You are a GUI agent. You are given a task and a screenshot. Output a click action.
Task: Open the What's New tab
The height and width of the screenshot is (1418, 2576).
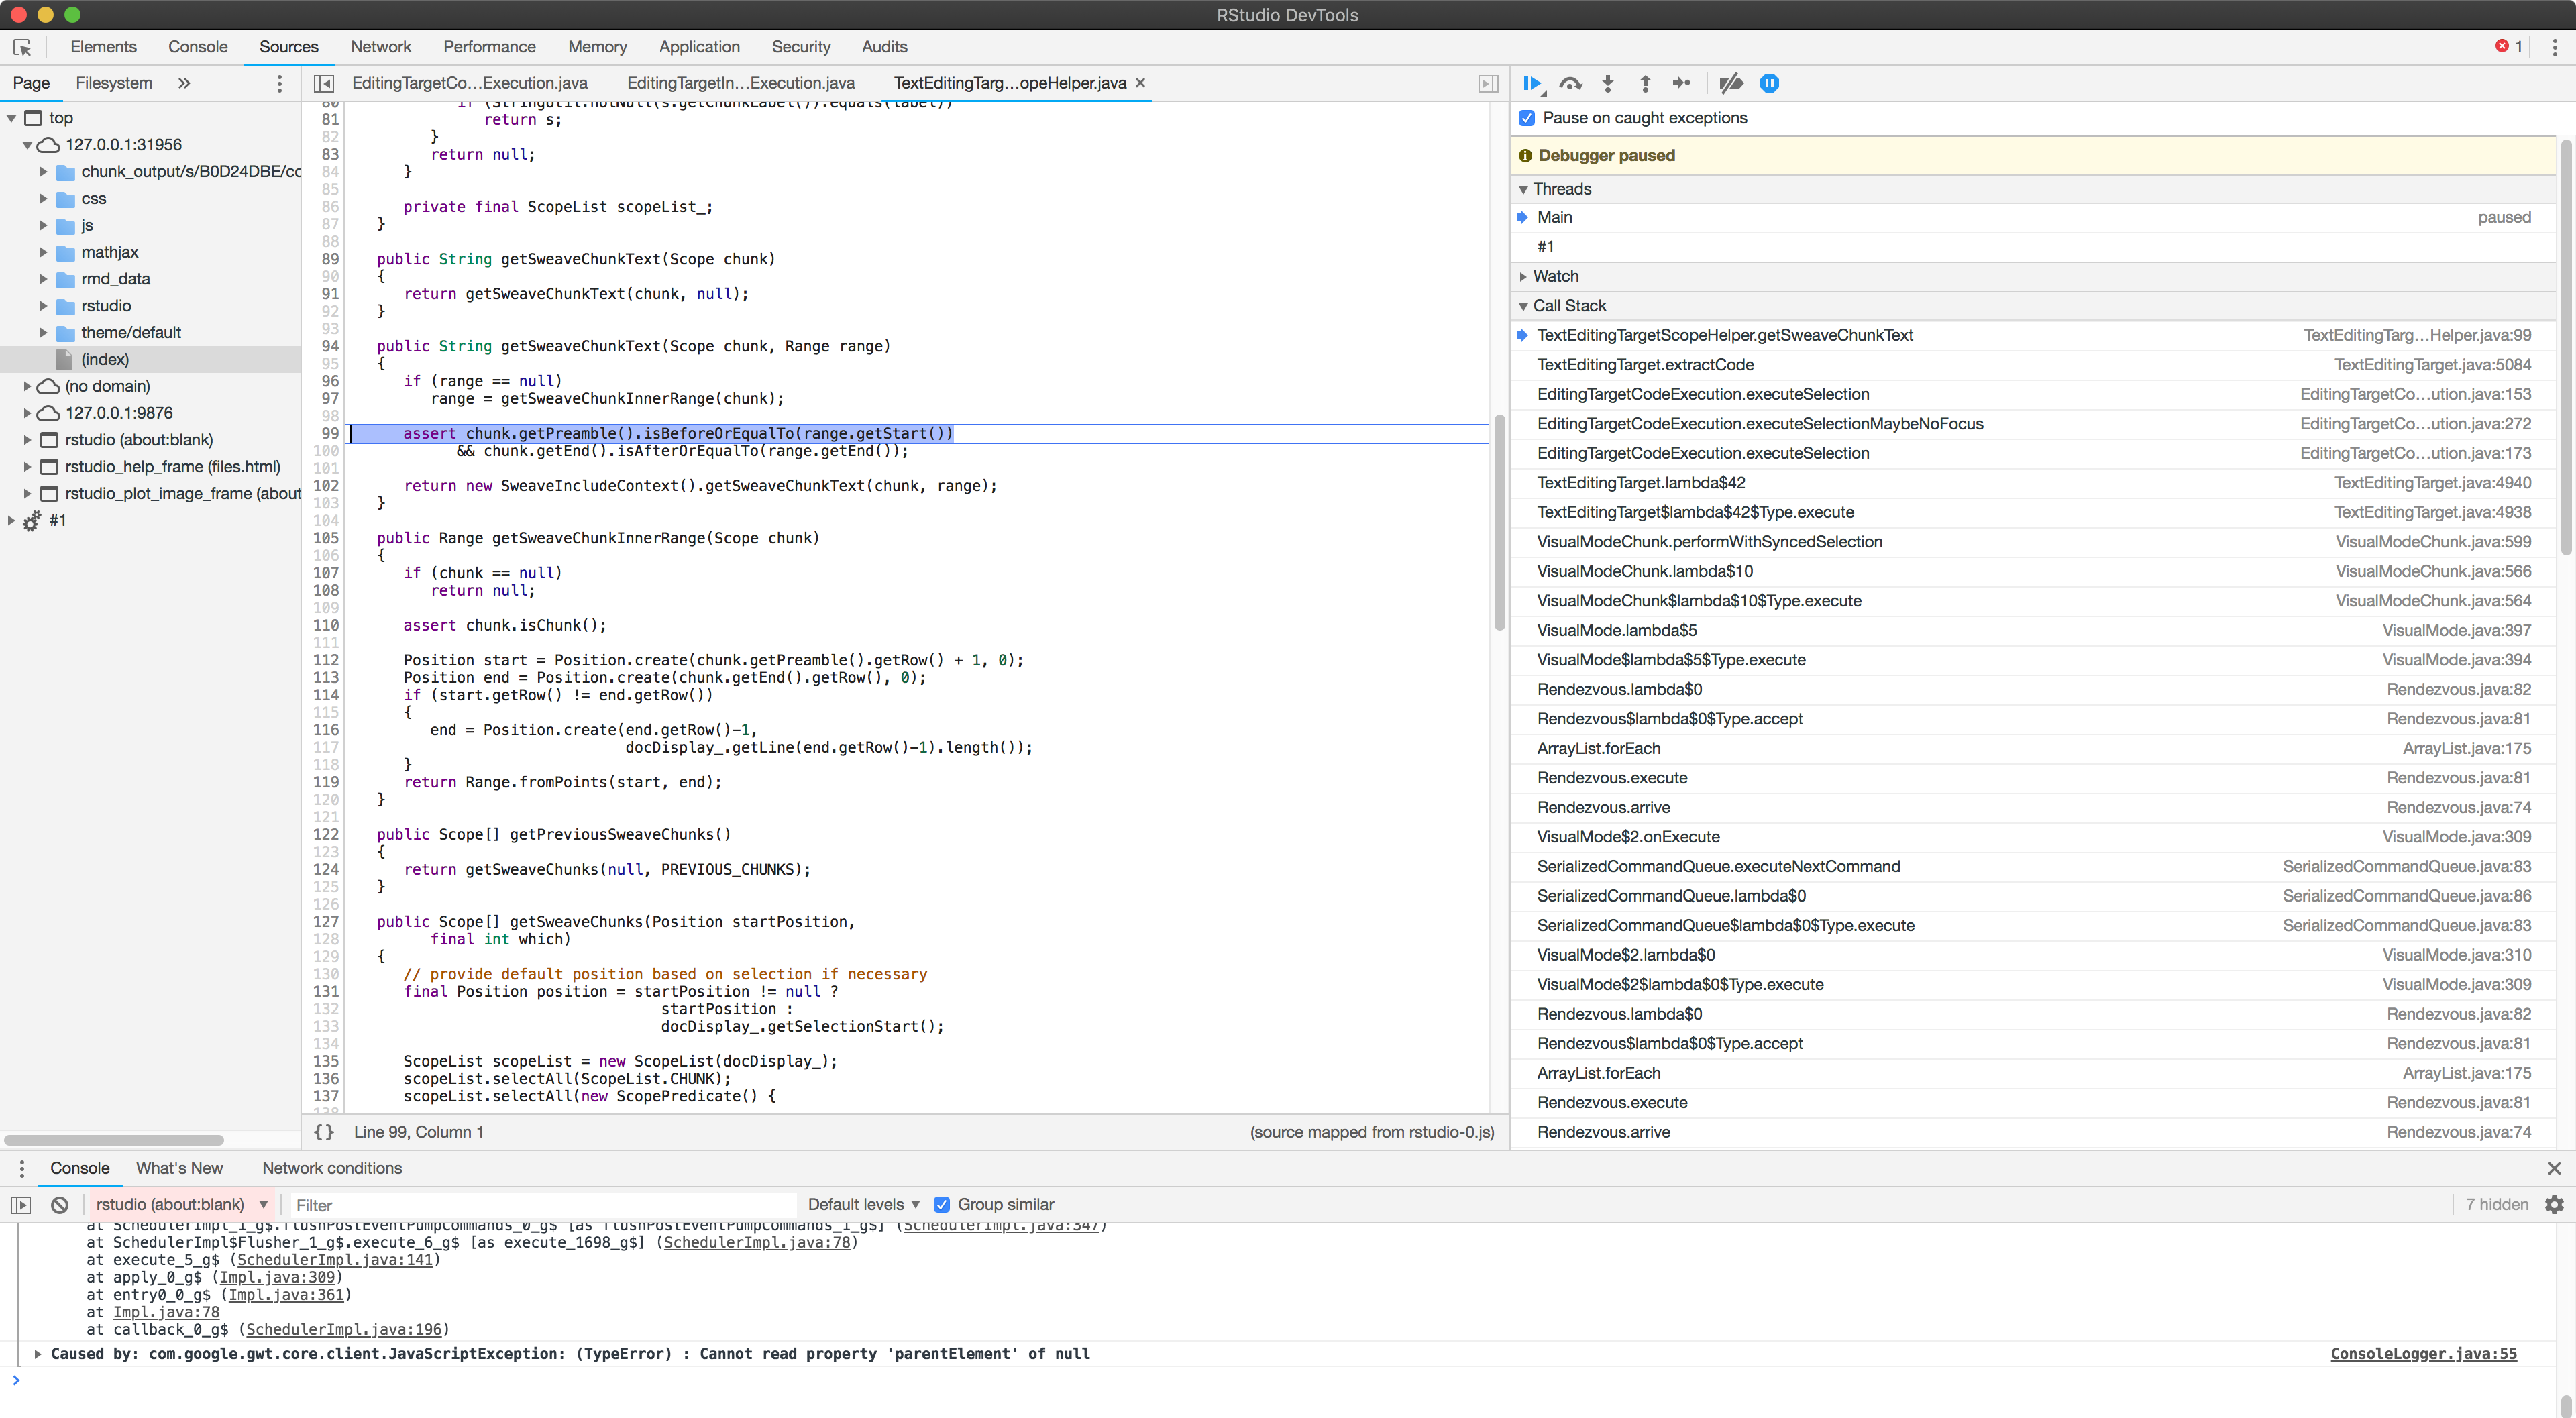coord(178,1167)
